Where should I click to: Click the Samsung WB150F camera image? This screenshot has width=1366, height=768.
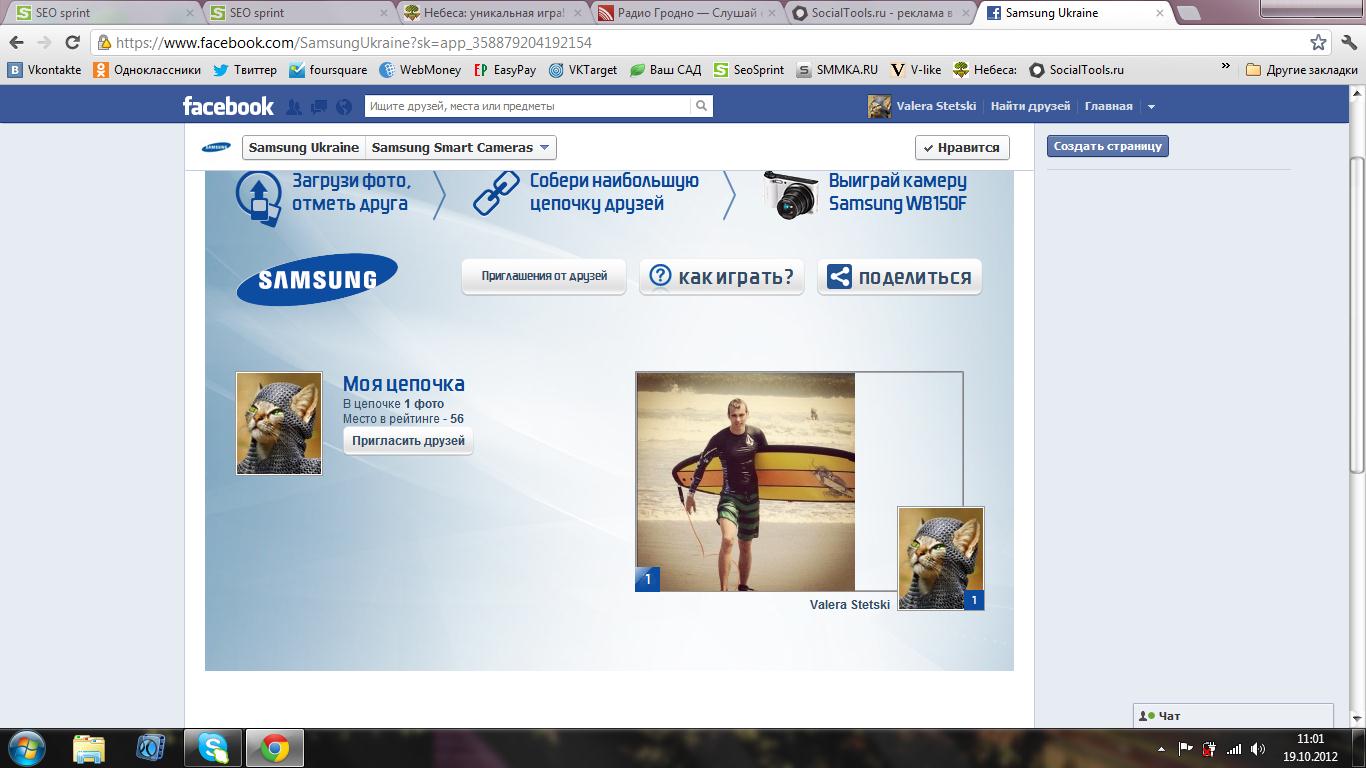pos(791,194)
